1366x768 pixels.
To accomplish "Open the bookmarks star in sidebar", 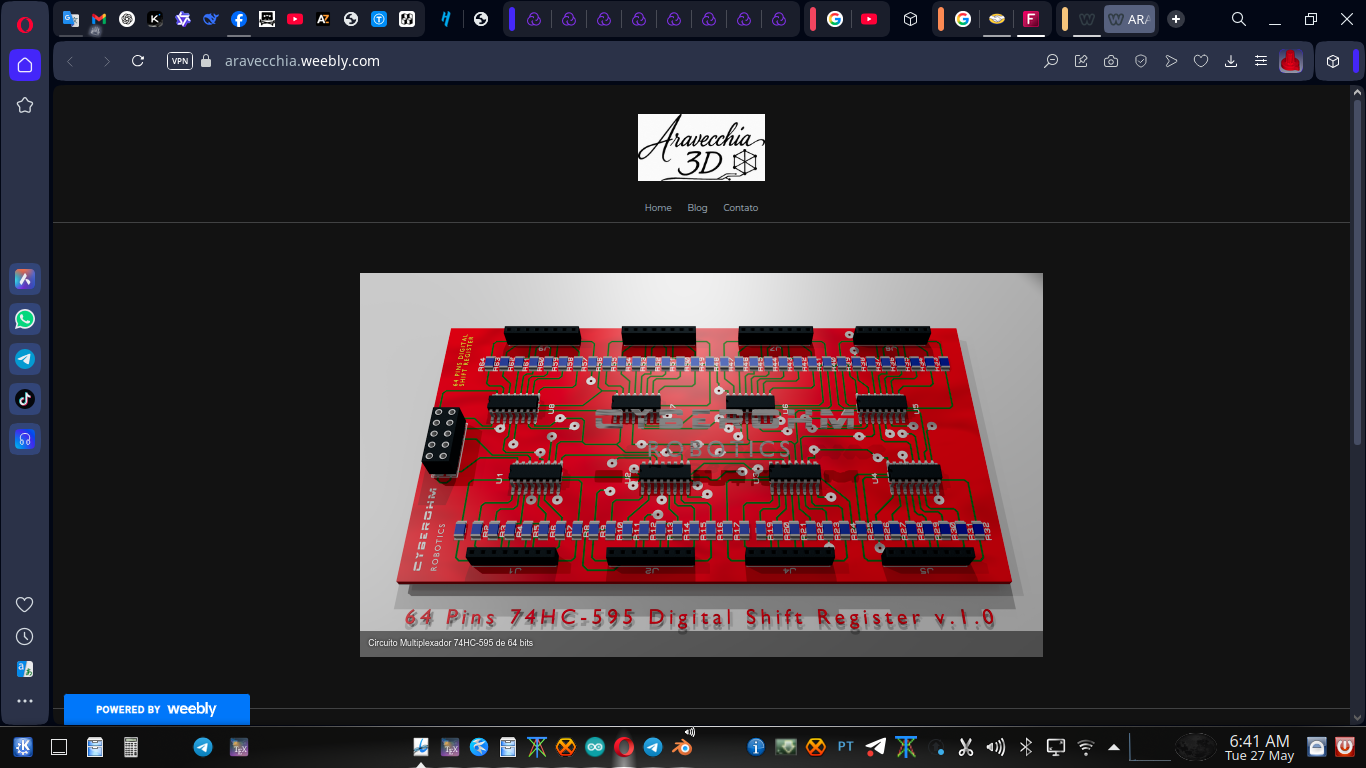I will [25, 105].
